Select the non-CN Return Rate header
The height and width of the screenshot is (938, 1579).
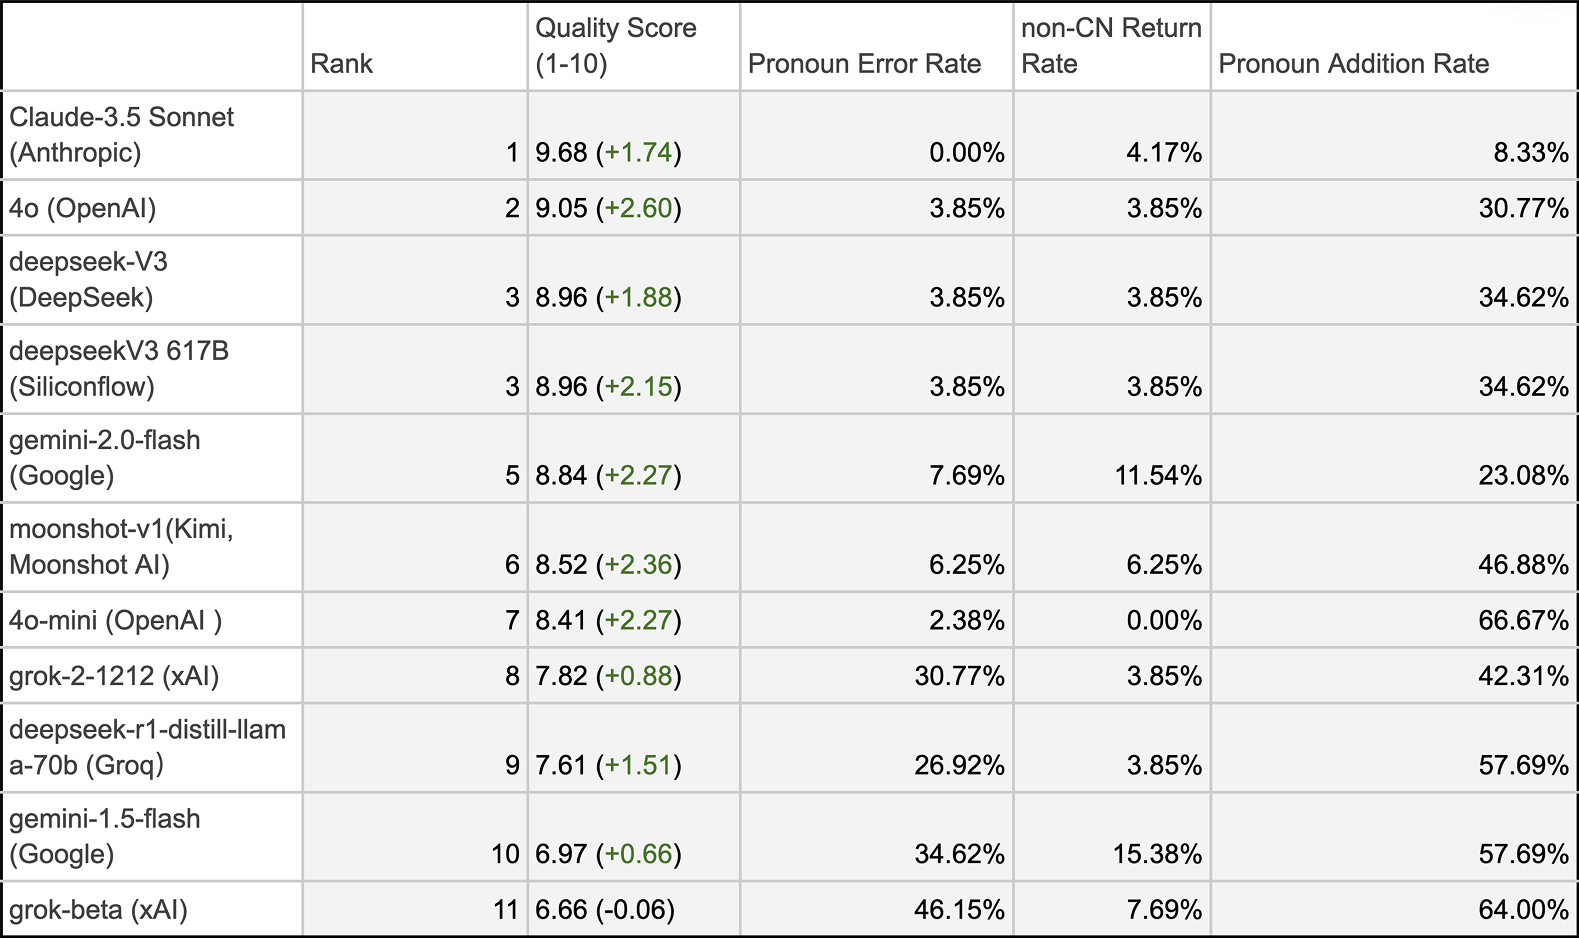pyautogui.click(x=1110, y=46)
